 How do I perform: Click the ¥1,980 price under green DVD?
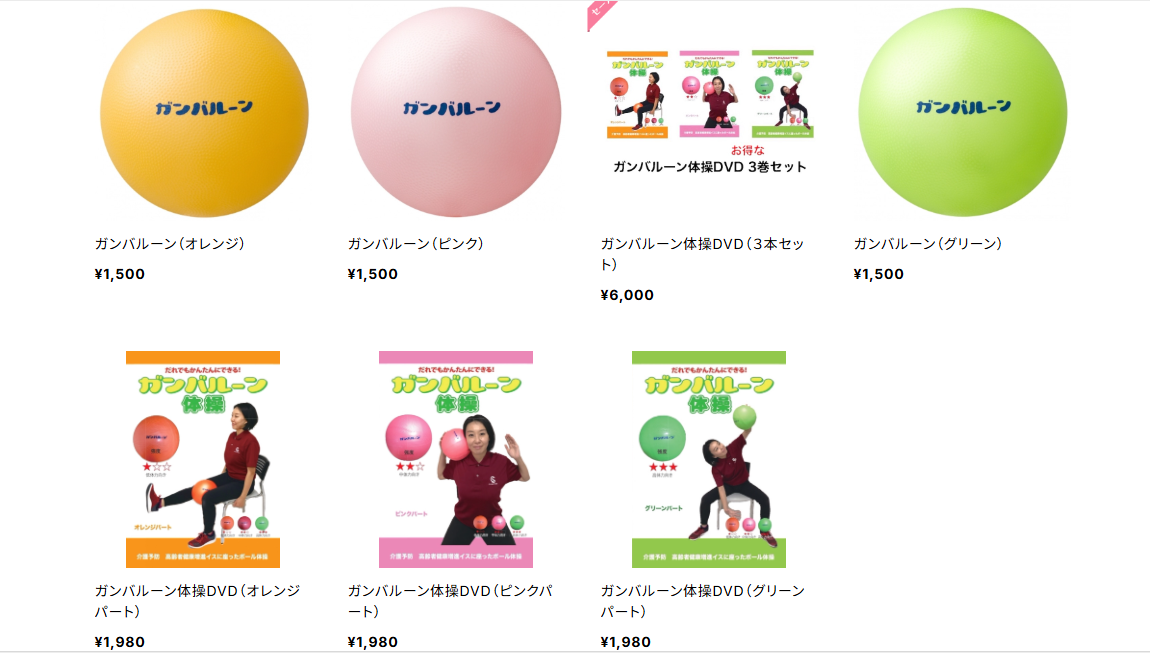coord(626,642)
